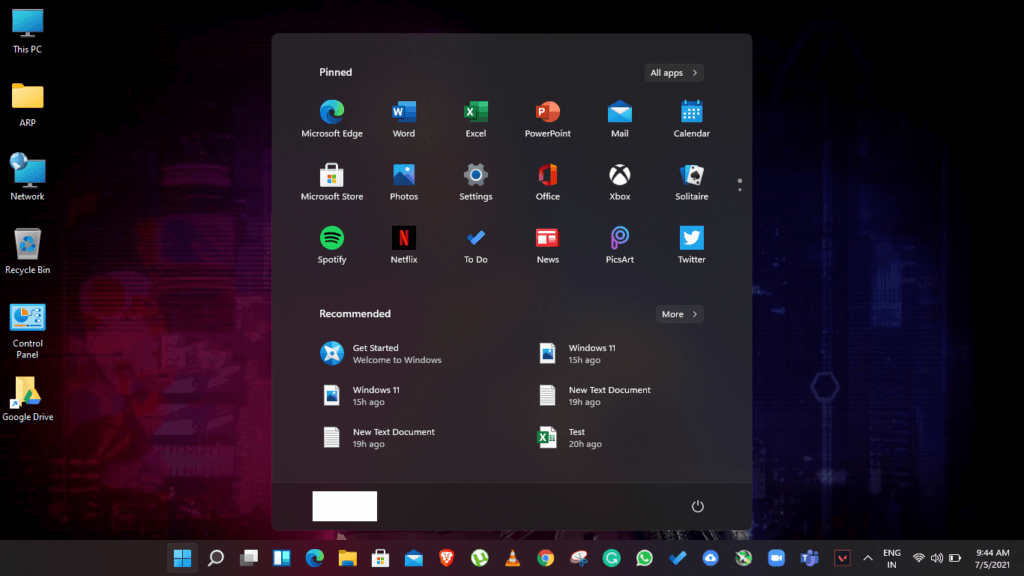Open Widgets from the taskbar
Viewport: 1024px width, 576px height.
tap(281, 558)
